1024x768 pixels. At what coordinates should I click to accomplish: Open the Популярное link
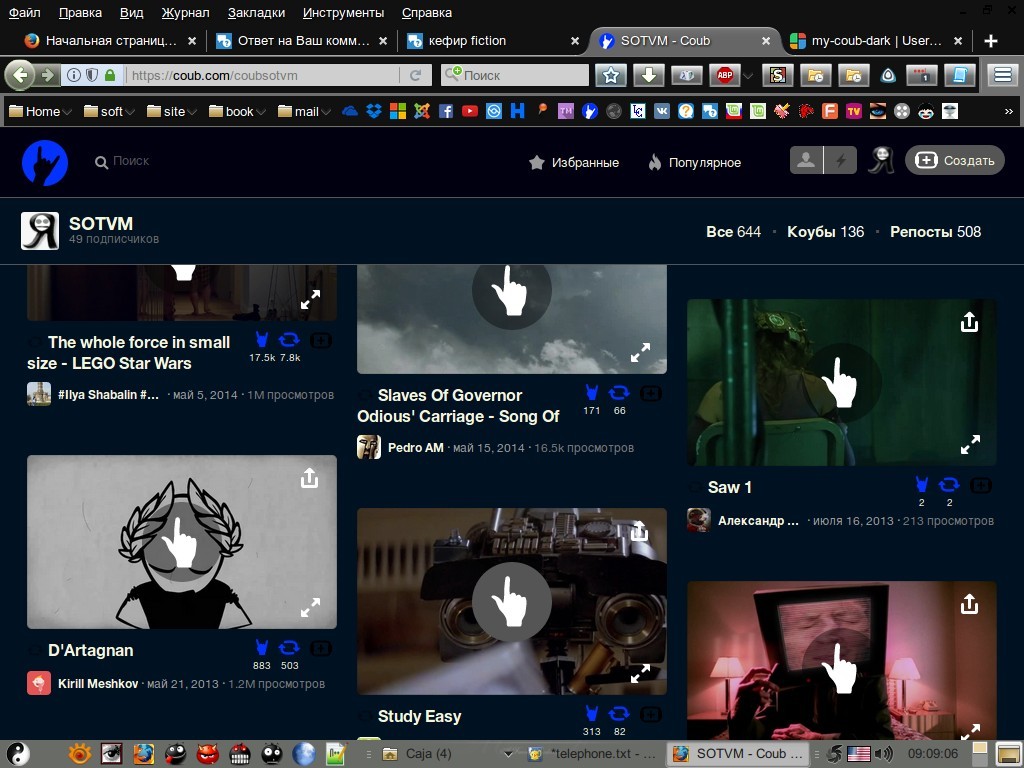click(x=694, y=162)
